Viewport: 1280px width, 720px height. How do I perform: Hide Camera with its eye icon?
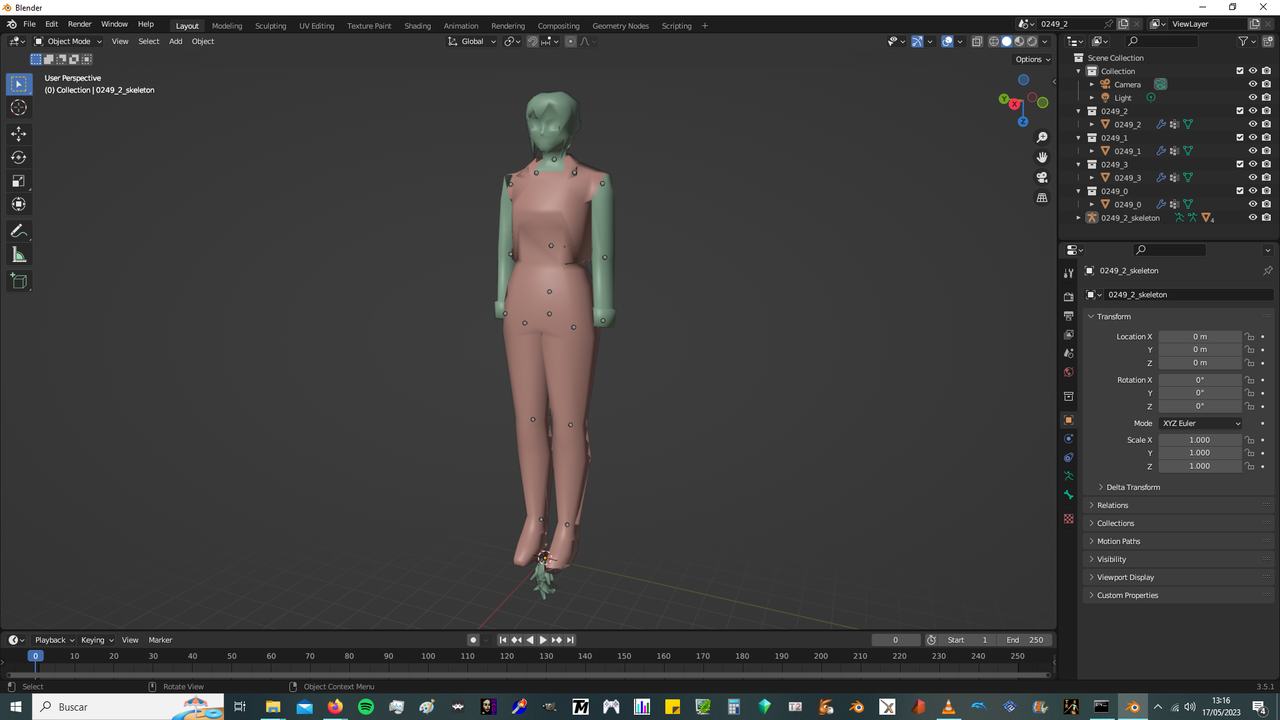[x=1253, y=84]
